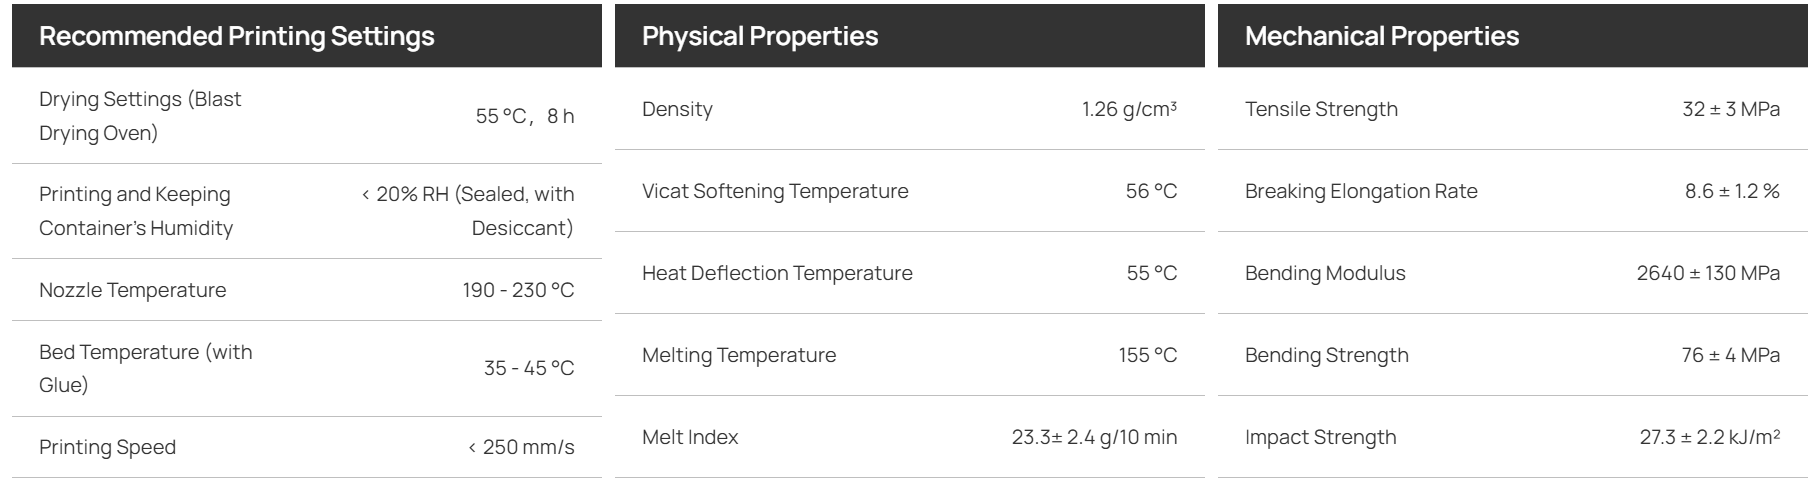
Task: Select the 2640 ± 130 MPa bending modulus
Action: (1708, 273)
